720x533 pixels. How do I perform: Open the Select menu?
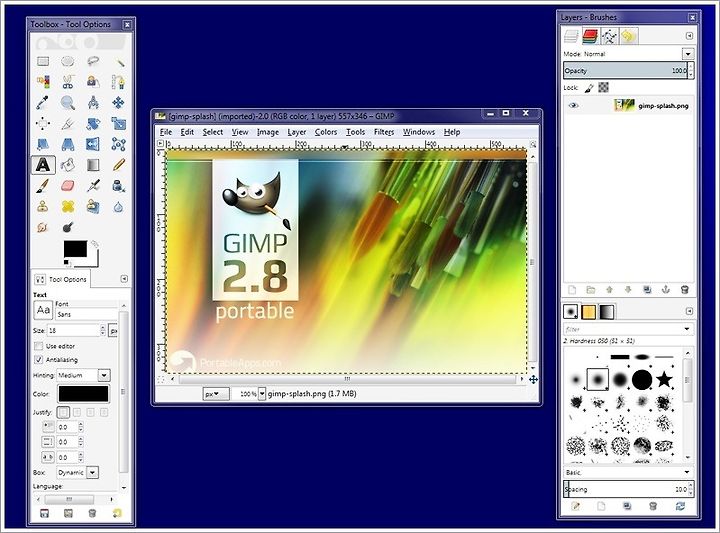213,132
